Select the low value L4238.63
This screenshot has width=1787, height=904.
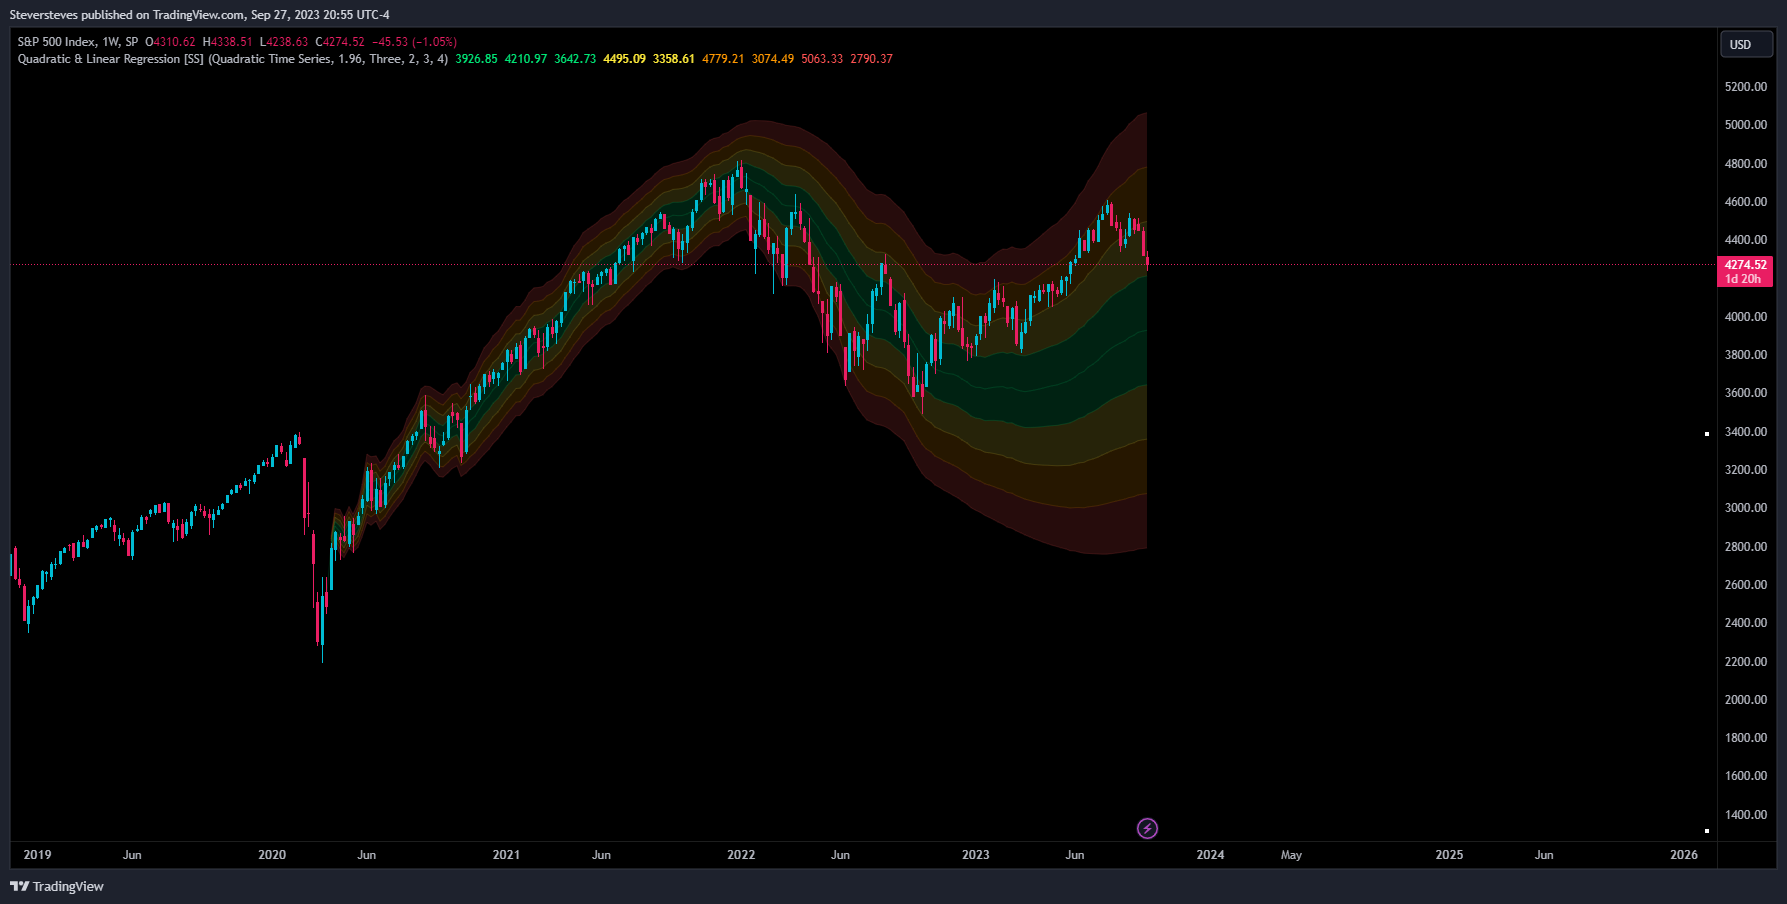(284, 42)
